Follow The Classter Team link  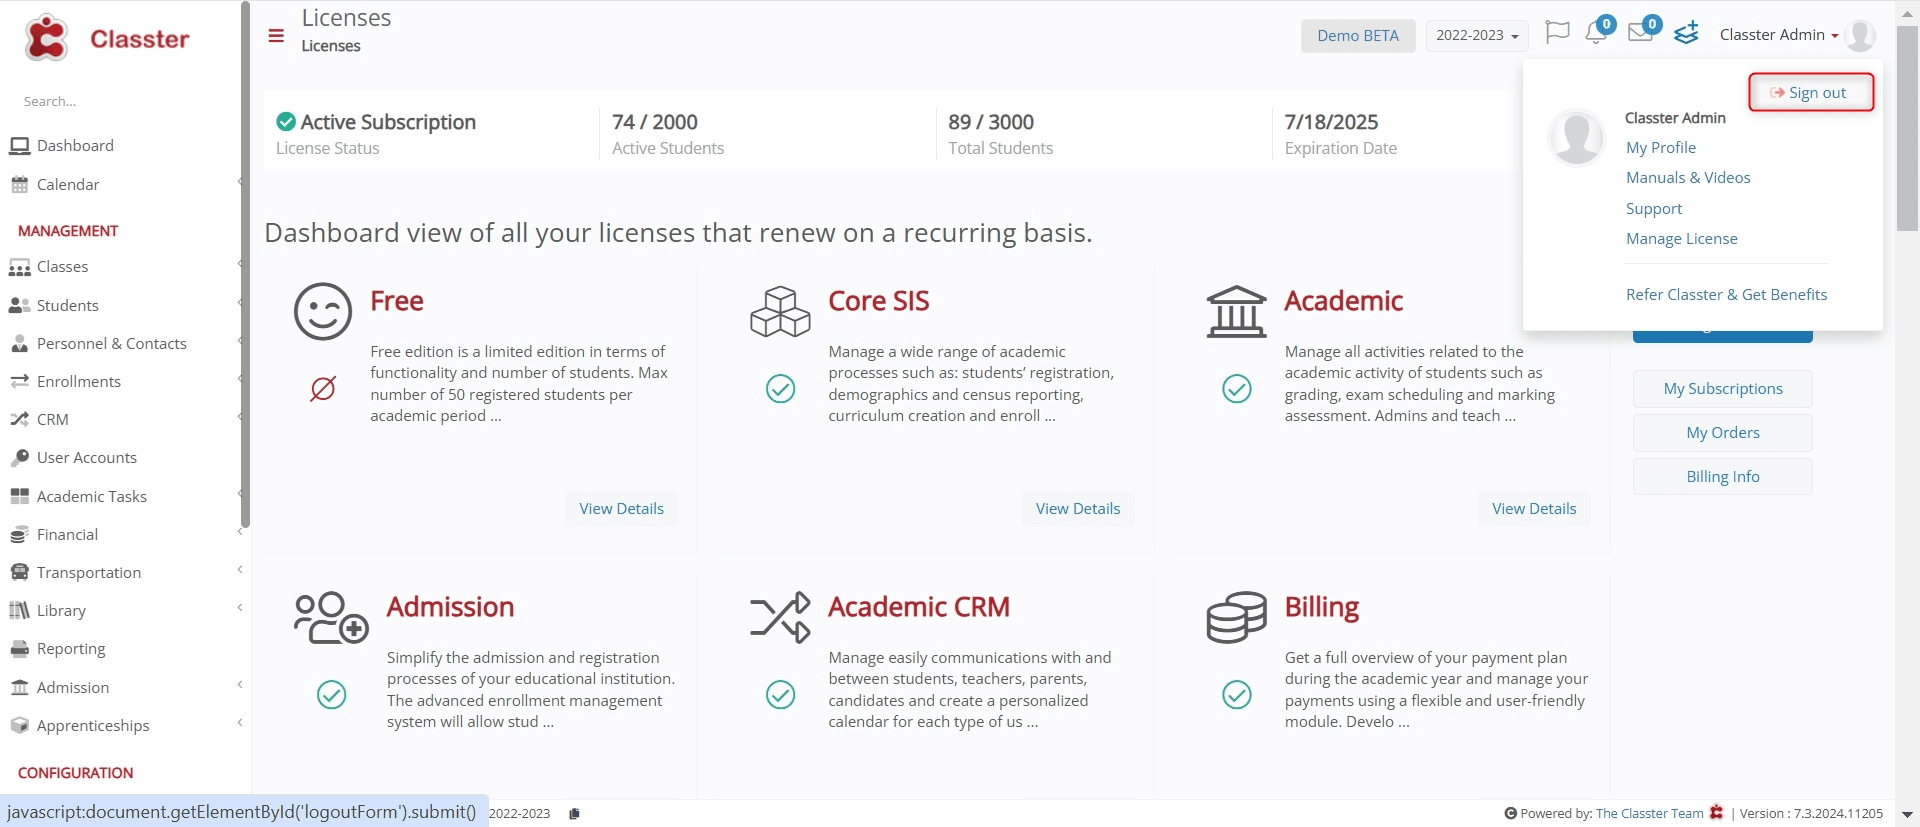tap(1649, 814)
